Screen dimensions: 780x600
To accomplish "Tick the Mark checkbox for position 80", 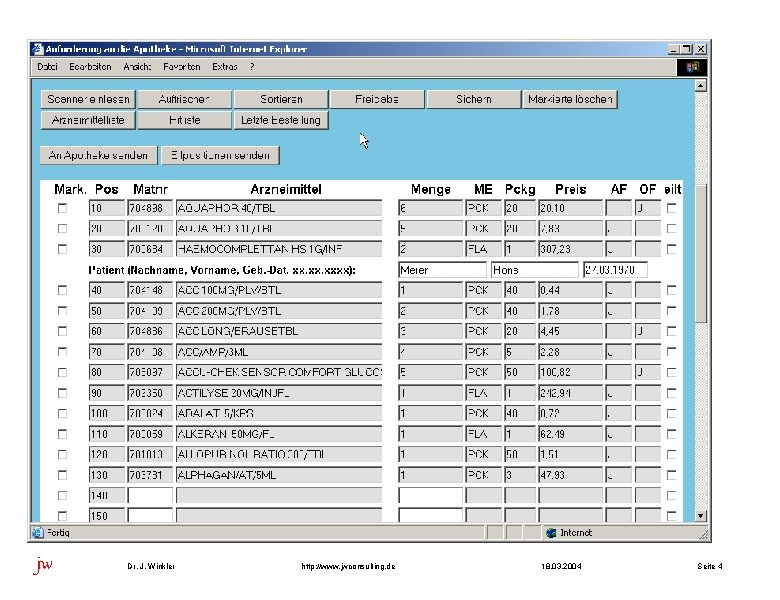I will click(x=62, y=372).
